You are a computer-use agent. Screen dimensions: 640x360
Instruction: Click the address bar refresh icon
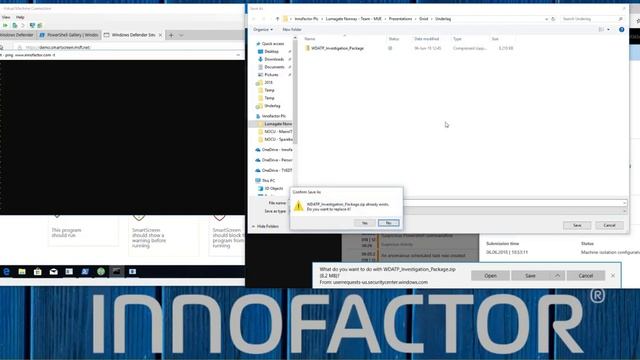pos(553,19)
